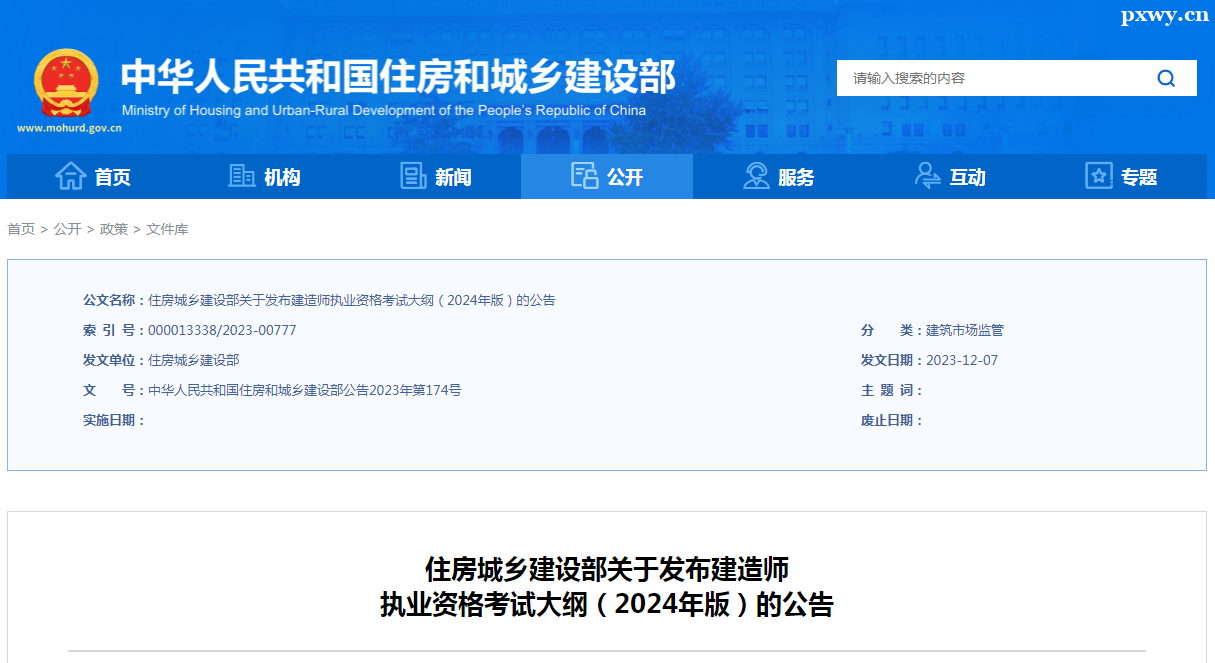The image size is (1215, 663).
Task: Go to the 服务 menu section
Action: point(796,177)
